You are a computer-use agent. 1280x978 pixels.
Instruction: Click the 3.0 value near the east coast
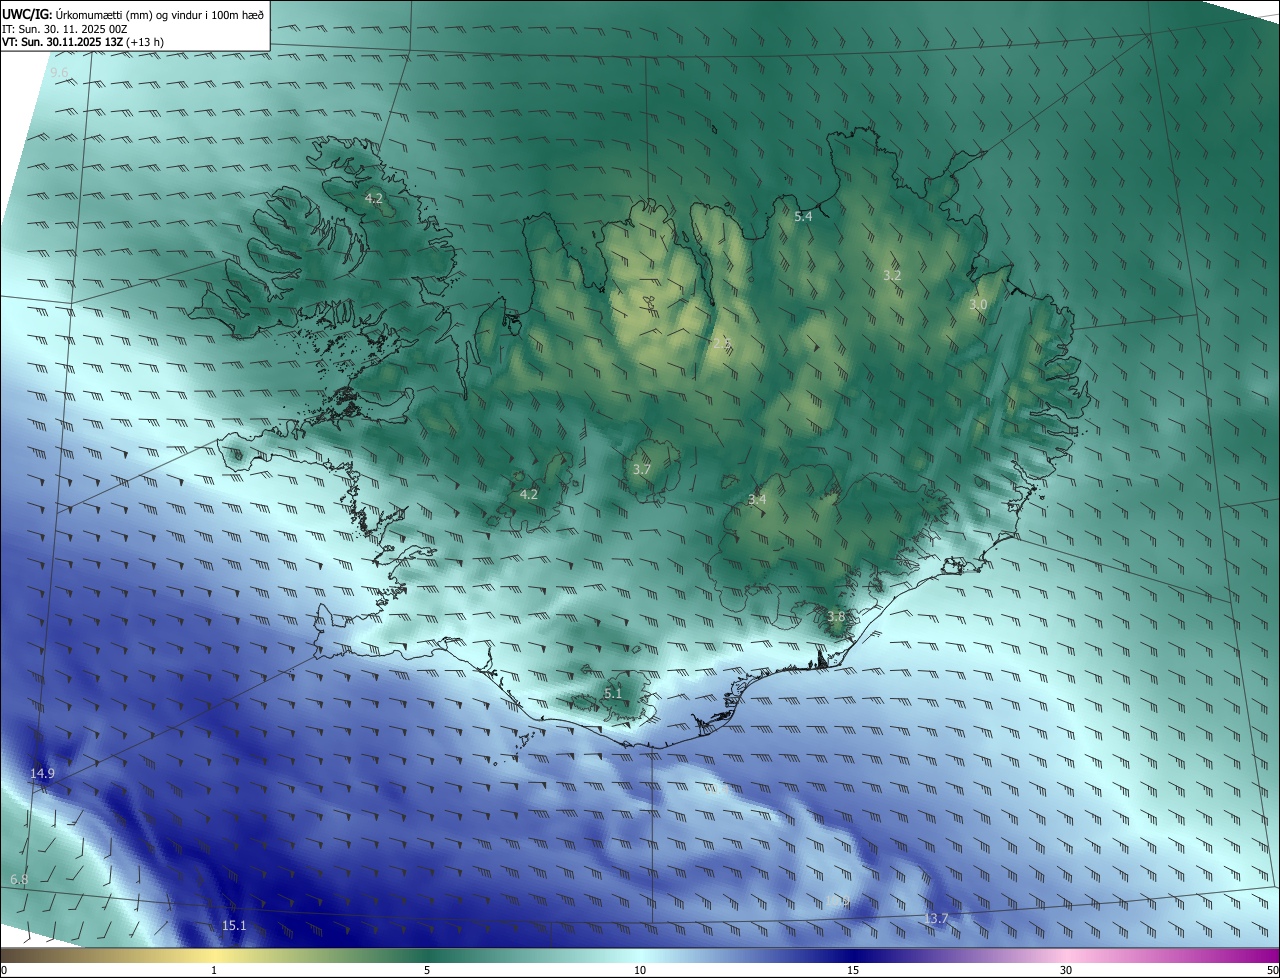(978, 304)
